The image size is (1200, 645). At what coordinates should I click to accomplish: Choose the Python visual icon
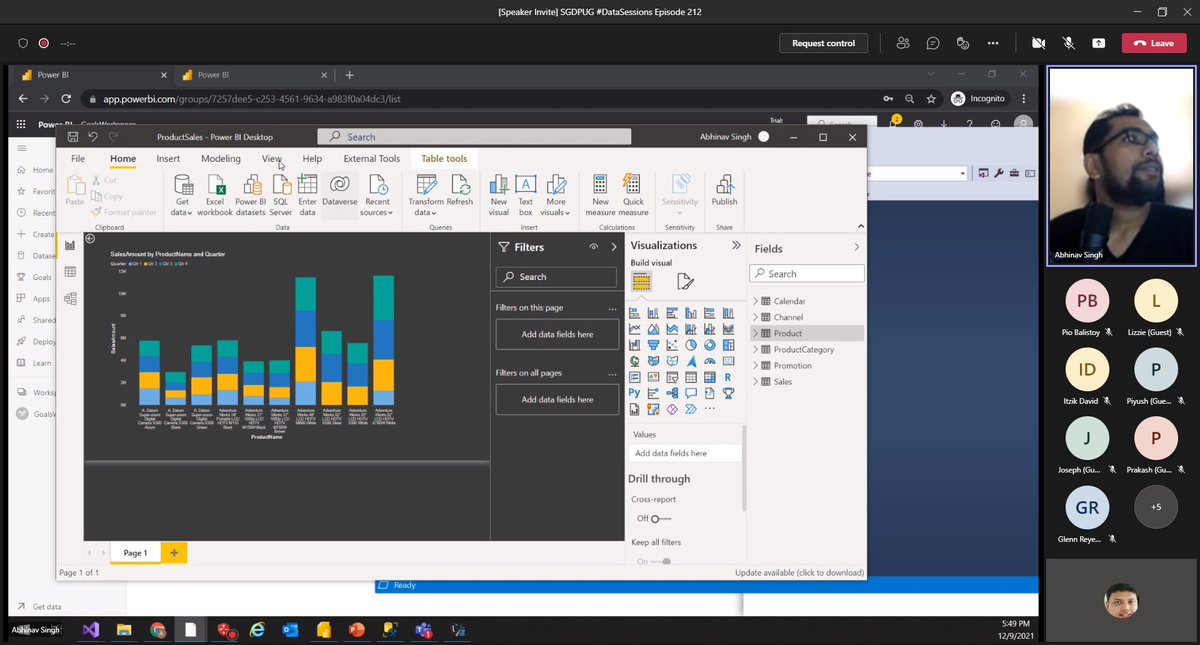point(635,393)
